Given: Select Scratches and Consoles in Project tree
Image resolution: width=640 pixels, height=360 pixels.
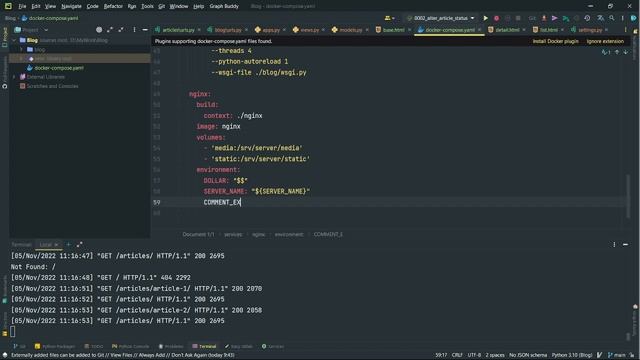Looking at the screenshot, I should pos(52,86).
